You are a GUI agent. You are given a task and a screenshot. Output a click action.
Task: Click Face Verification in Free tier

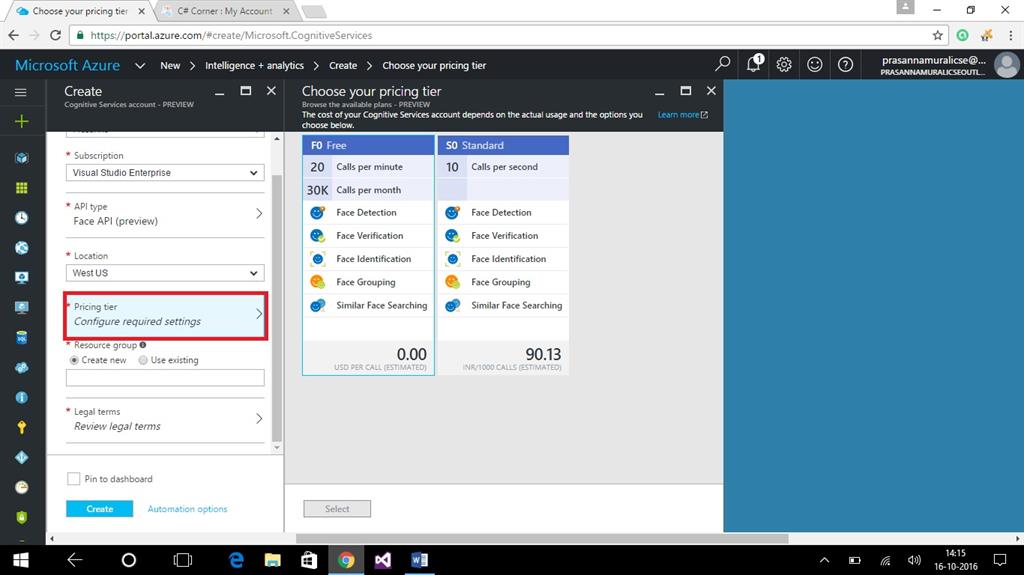tap(370, 235)
